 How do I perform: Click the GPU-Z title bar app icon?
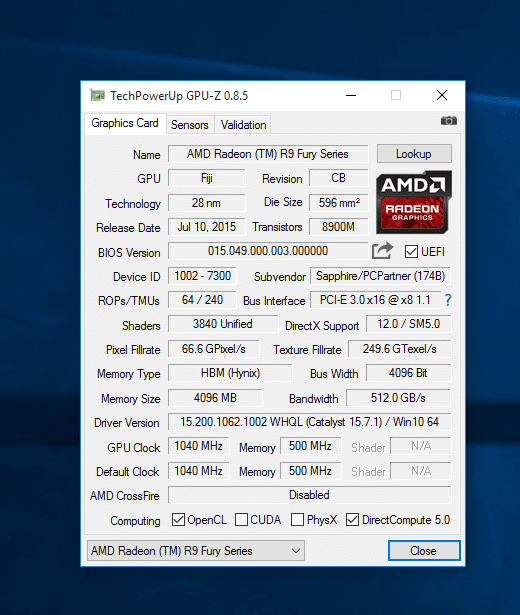(97, 95)
